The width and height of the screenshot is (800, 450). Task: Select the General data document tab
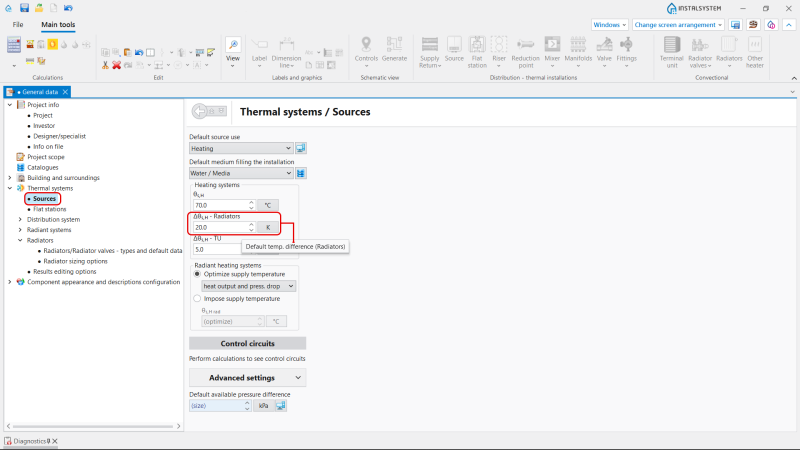click(37, 92)
